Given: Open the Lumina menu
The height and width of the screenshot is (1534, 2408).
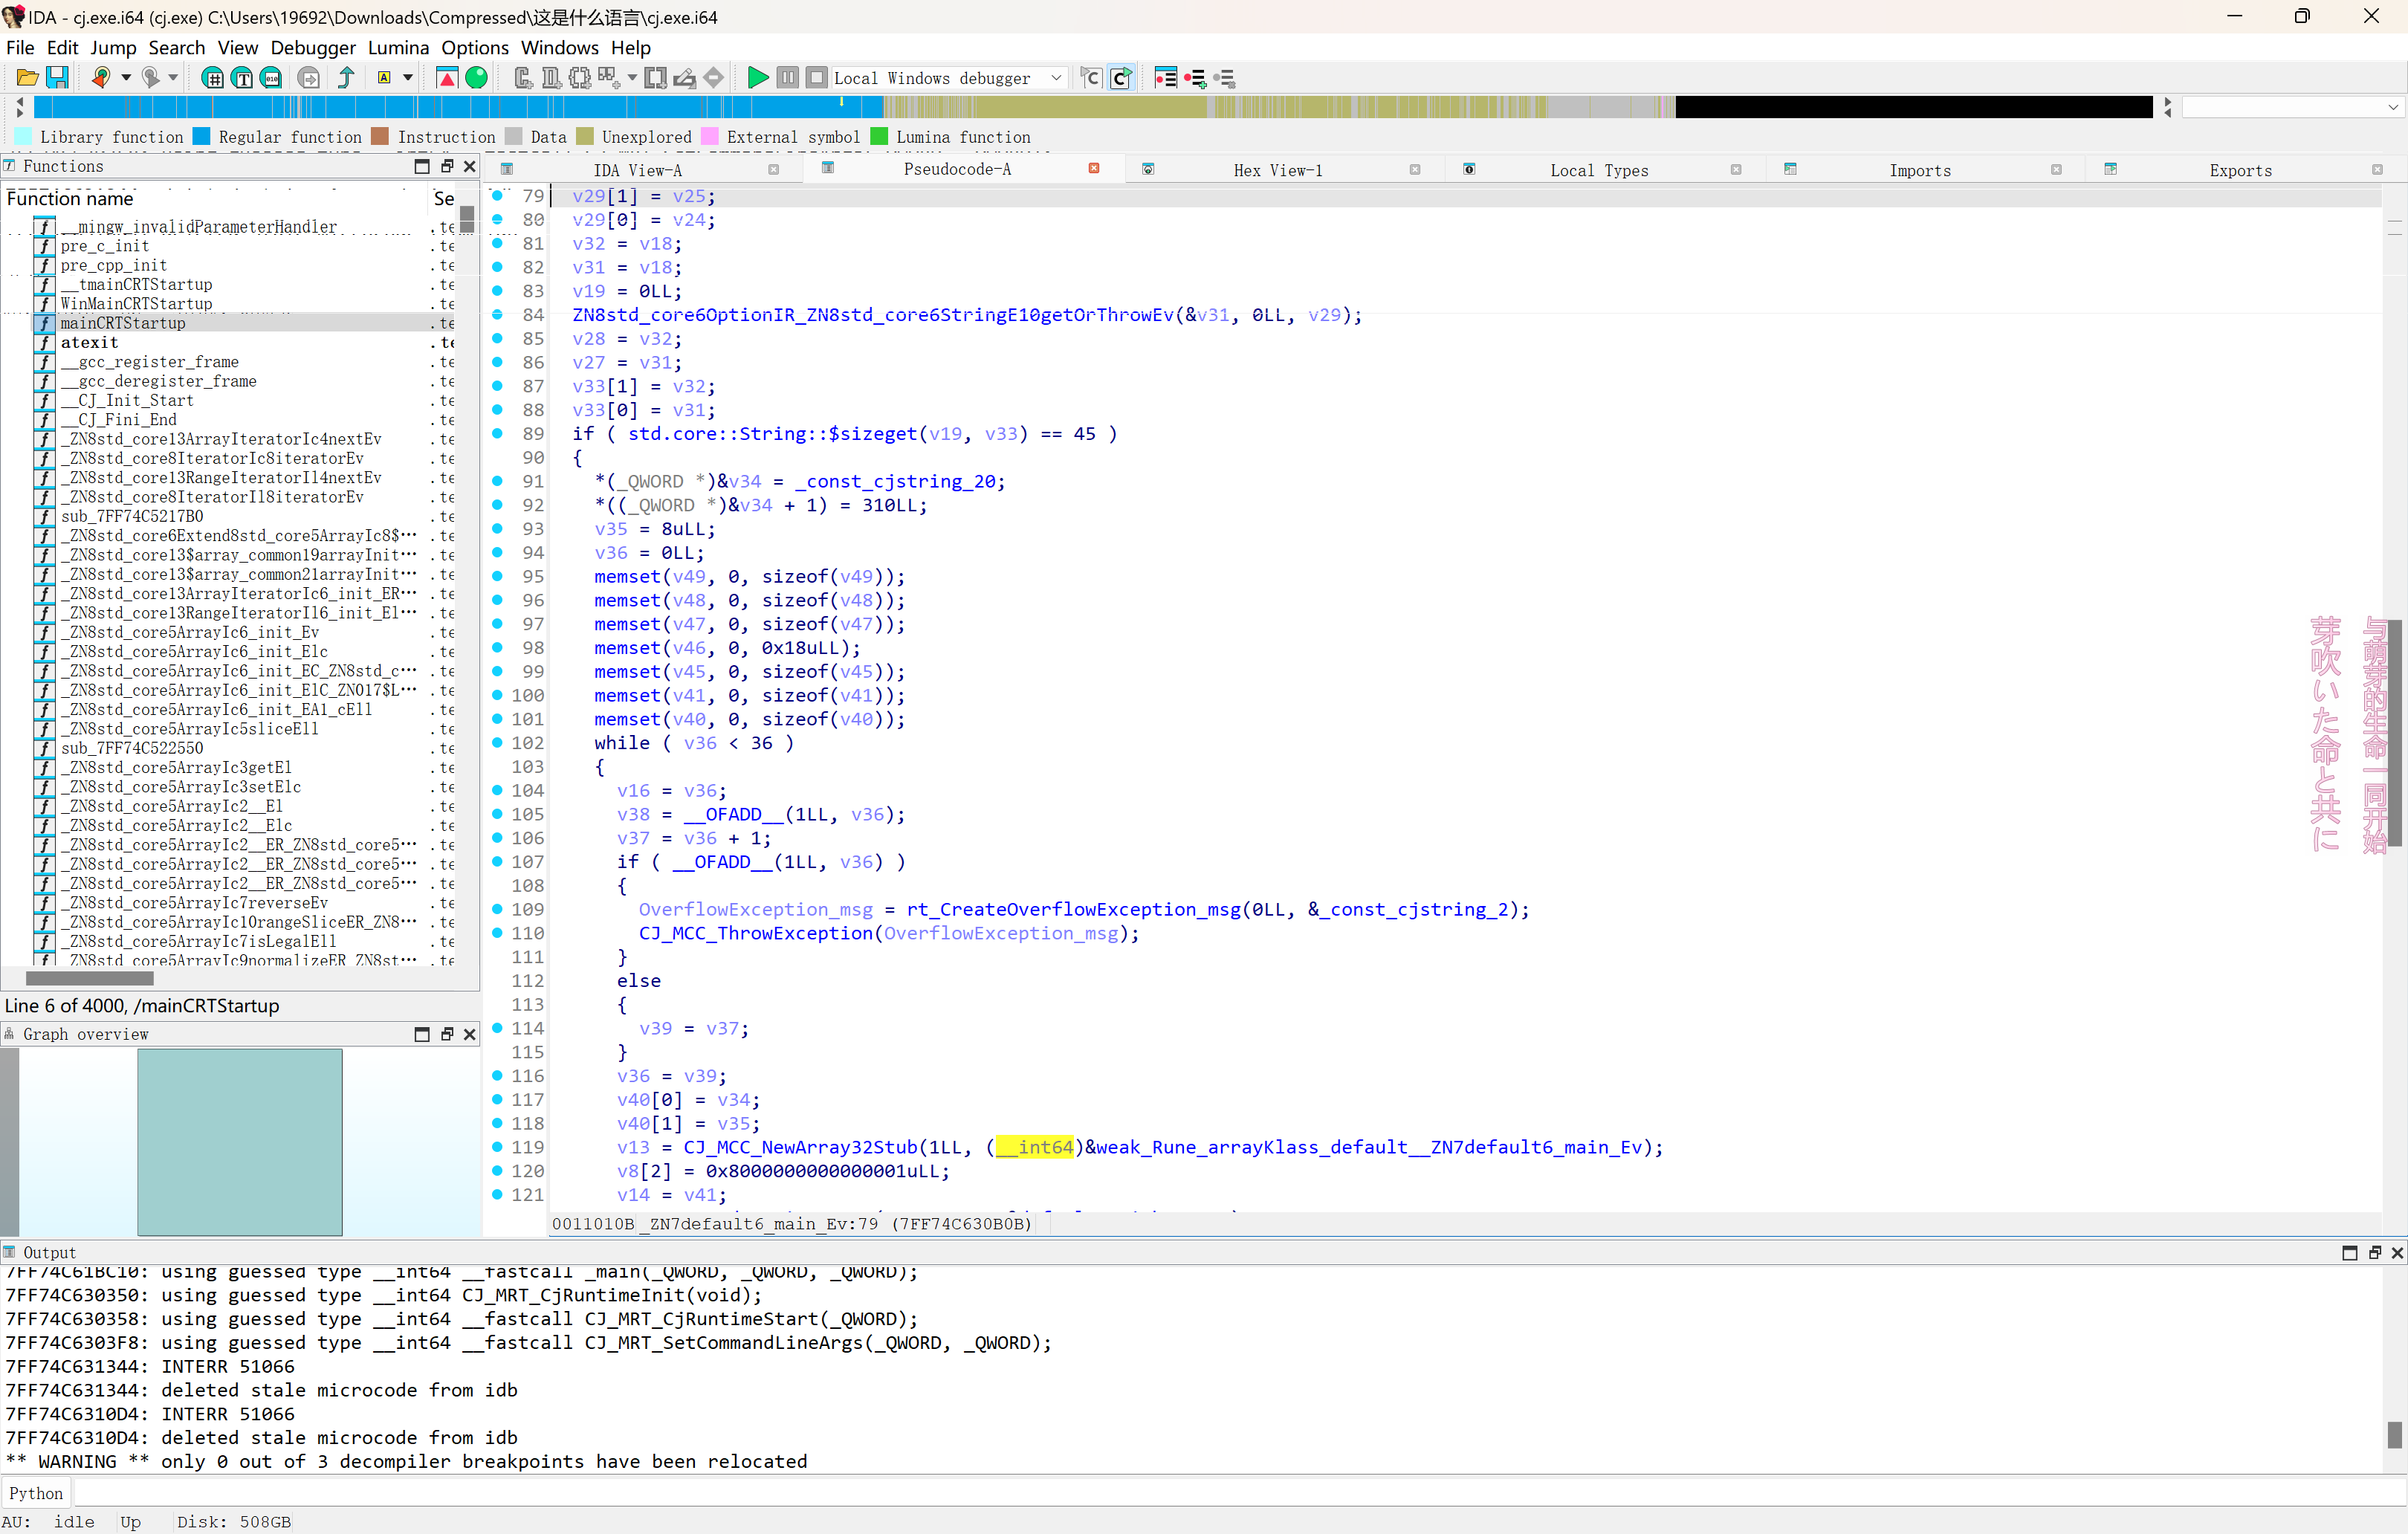Looking at the screenshot, I should 398,48.
